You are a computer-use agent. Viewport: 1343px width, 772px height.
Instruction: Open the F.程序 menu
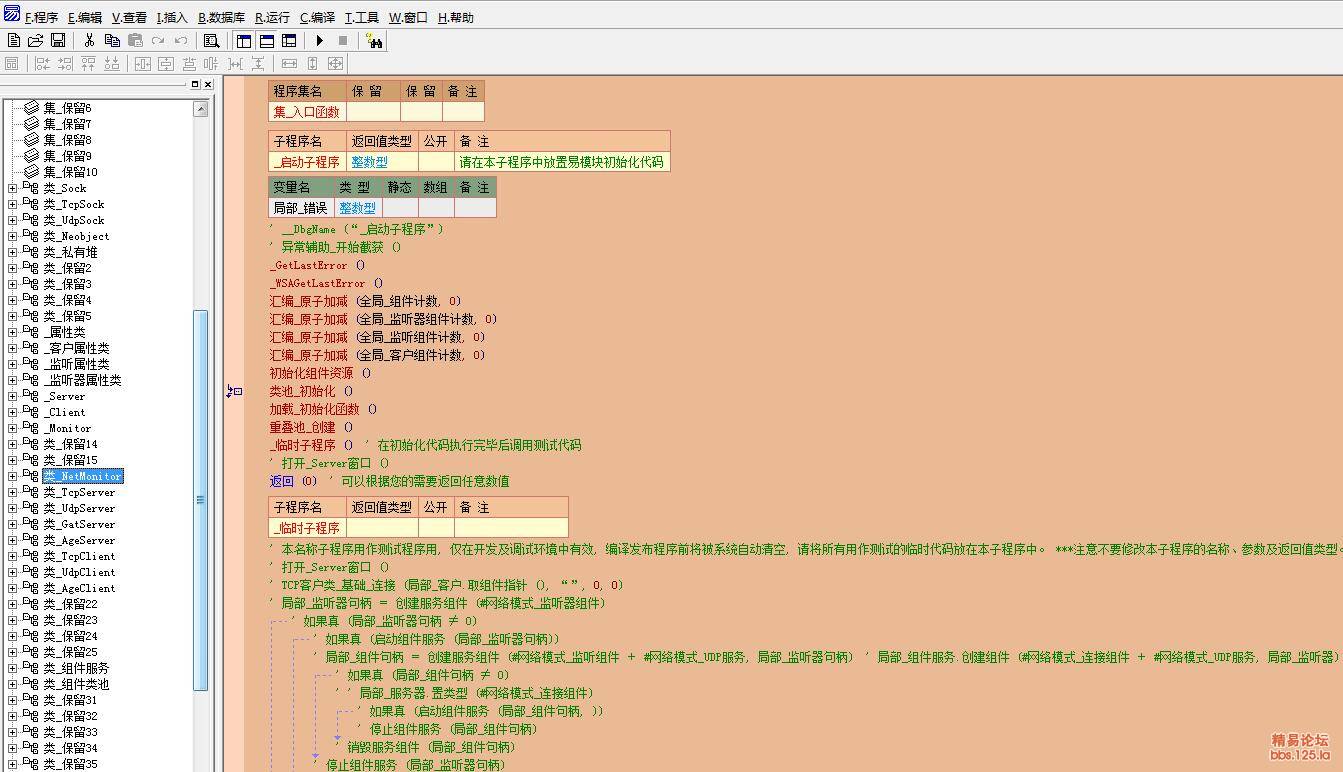pyautogui.click(x=41, y=18)
